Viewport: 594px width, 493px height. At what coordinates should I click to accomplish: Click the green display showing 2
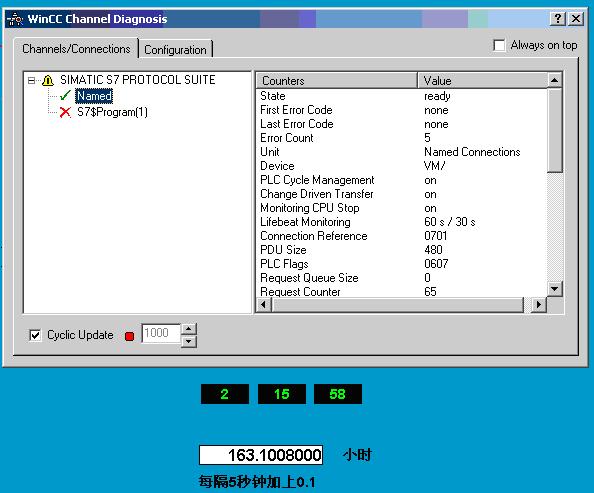coord(225,394)
